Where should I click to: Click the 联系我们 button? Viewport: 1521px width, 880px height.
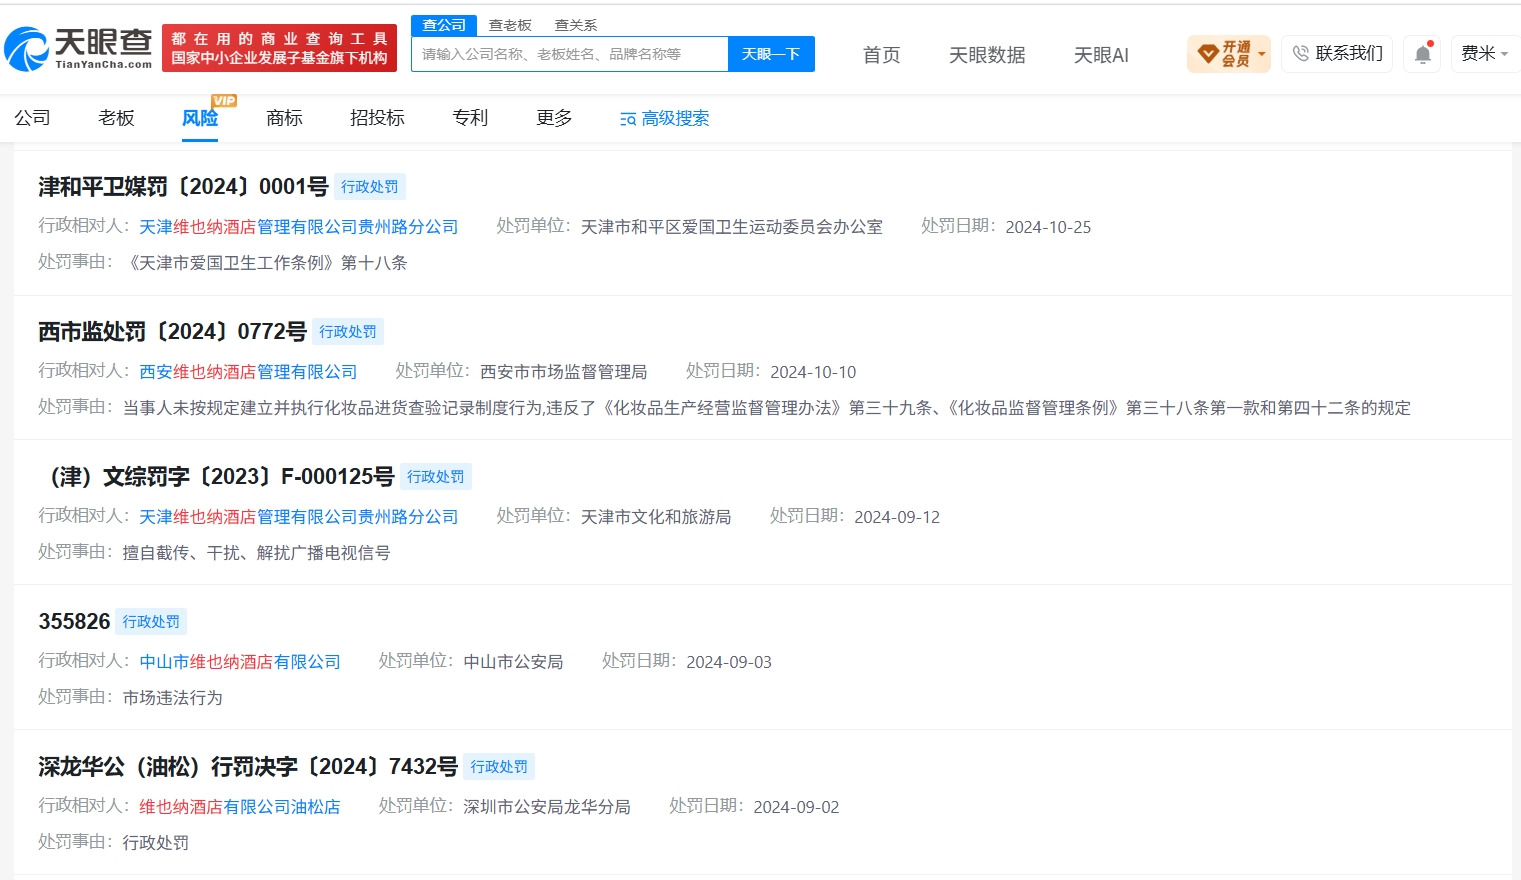pyautogui.click(x=1337, y=53)
